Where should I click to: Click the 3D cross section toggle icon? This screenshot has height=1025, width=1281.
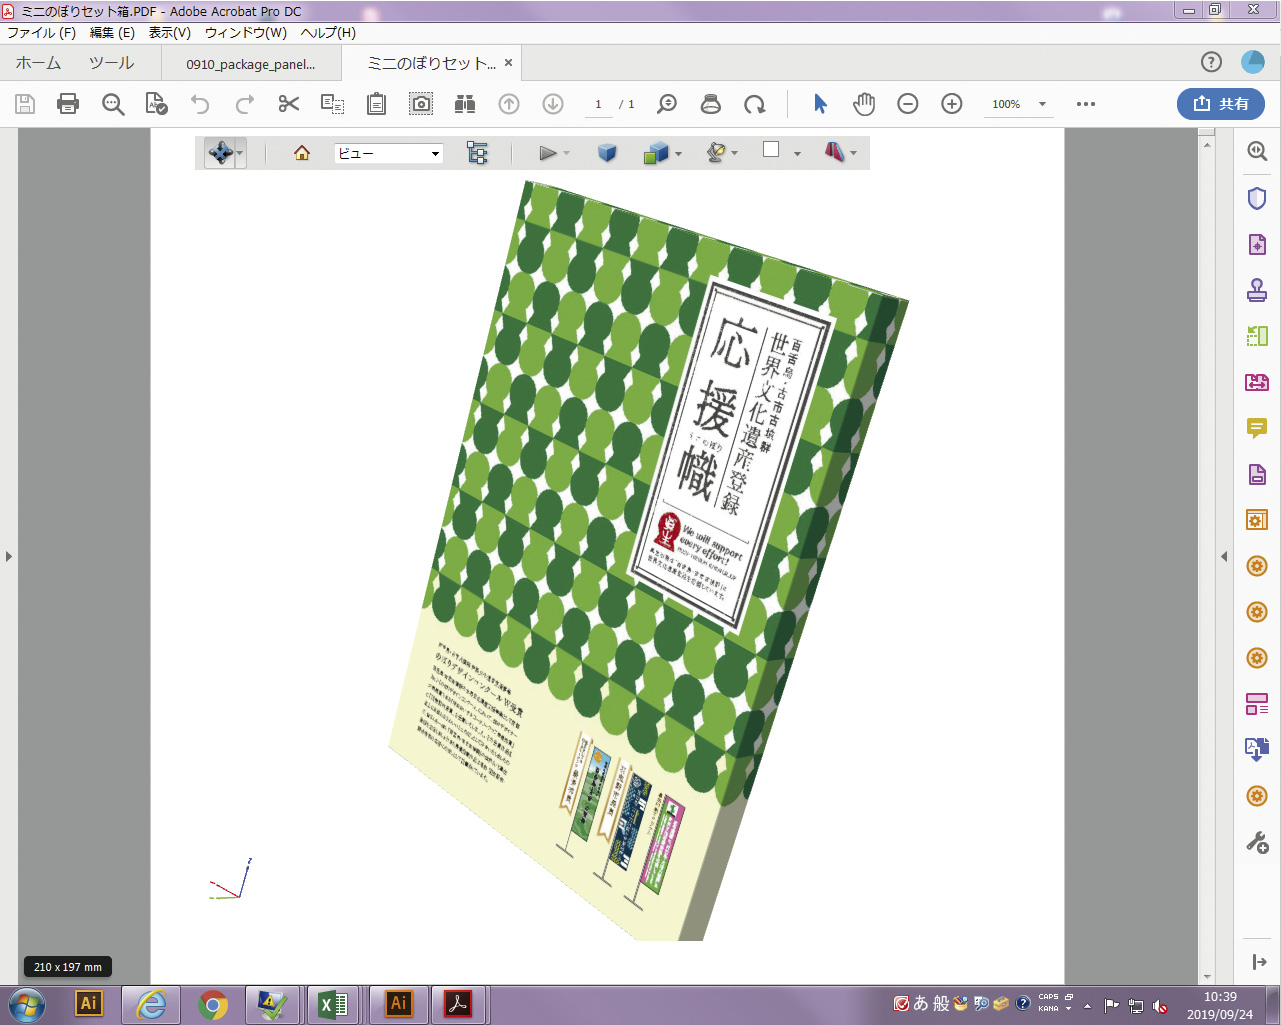(834, 152)
